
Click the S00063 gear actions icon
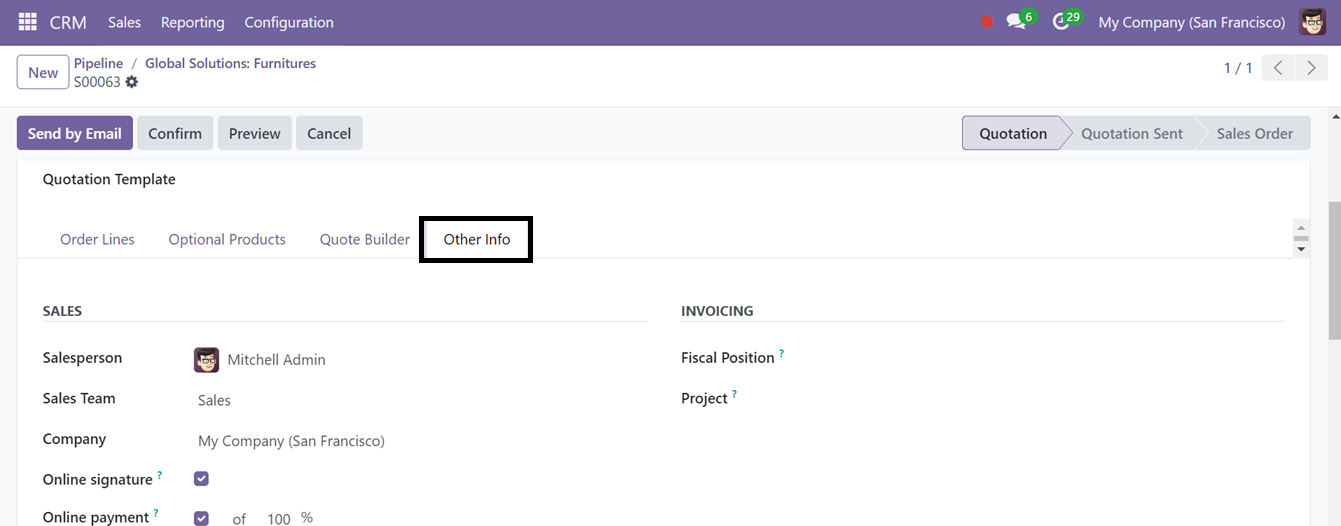[132, 82]
